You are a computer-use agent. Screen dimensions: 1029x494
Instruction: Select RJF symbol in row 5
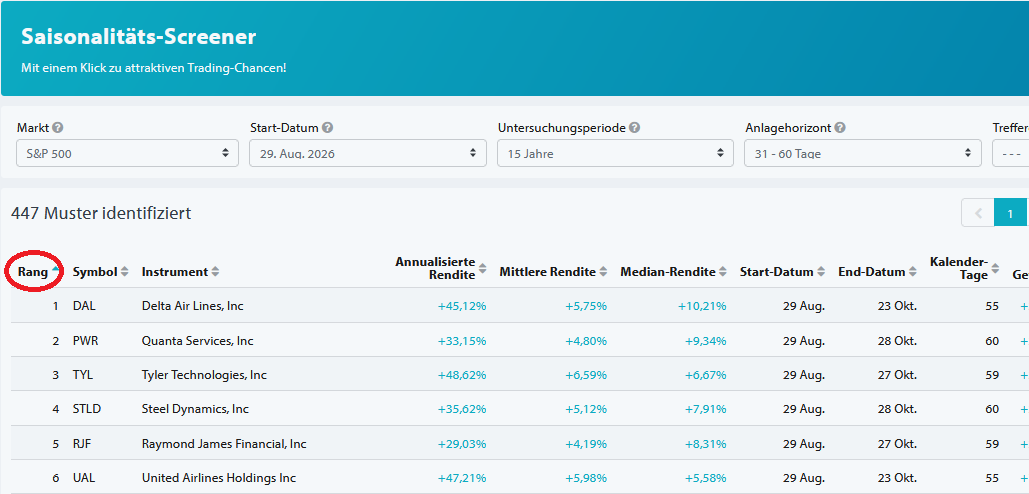coord(82,444)
